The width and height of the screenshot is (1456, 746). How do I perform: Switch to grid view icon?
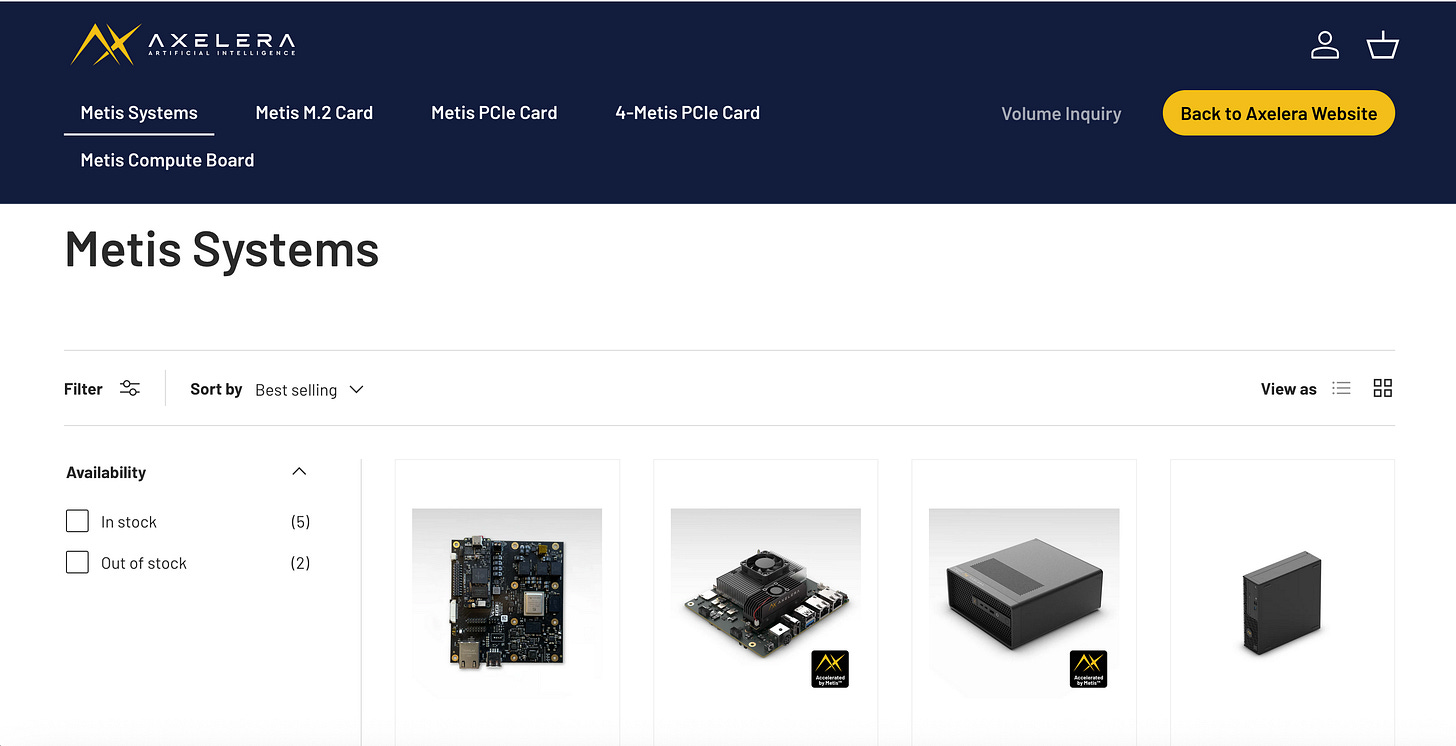tap(1383, 388)
